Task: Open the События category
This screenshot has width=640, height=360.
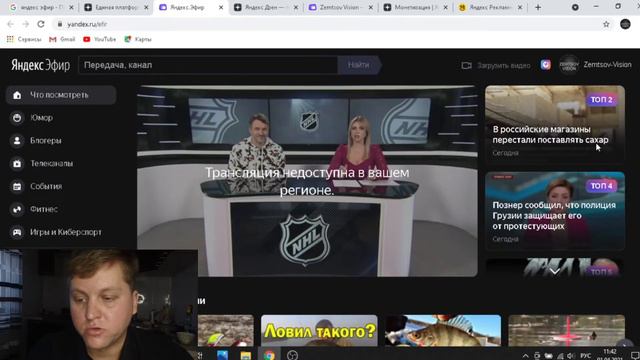Action: (x=46, y=187)
